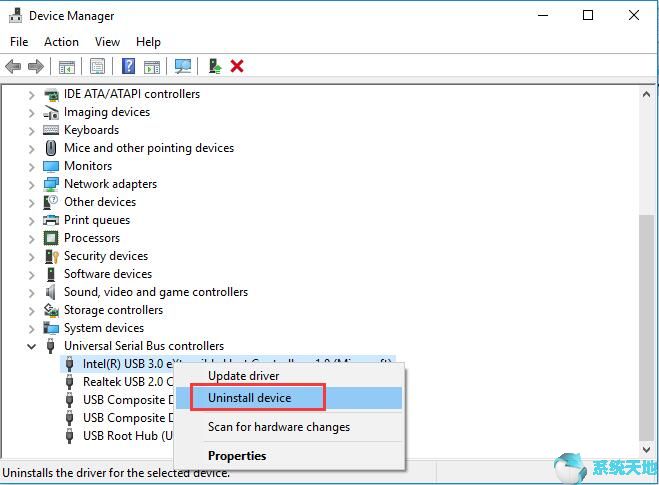659x485 pixels.
Task: Expand the System devices node
Action: tap(31, 329)
